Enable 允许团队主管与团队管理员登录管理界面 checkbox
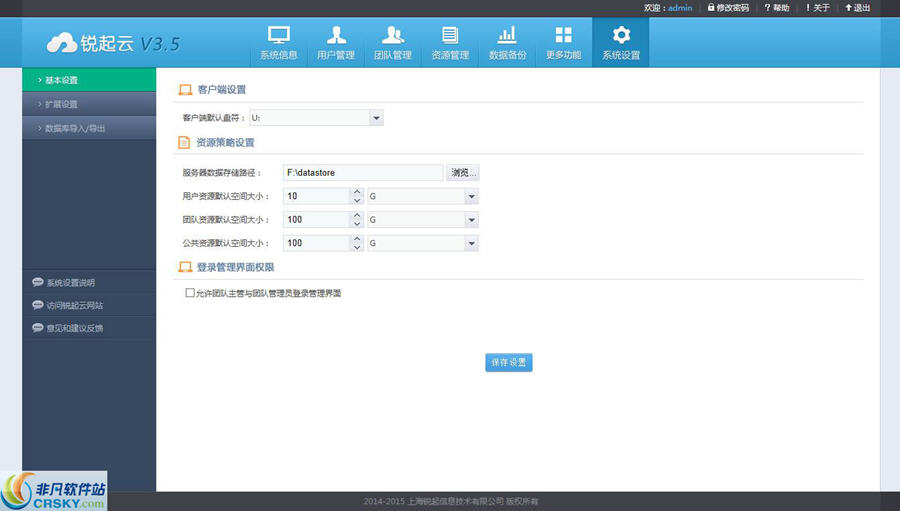Screen dimensions: 900x511 189,293
